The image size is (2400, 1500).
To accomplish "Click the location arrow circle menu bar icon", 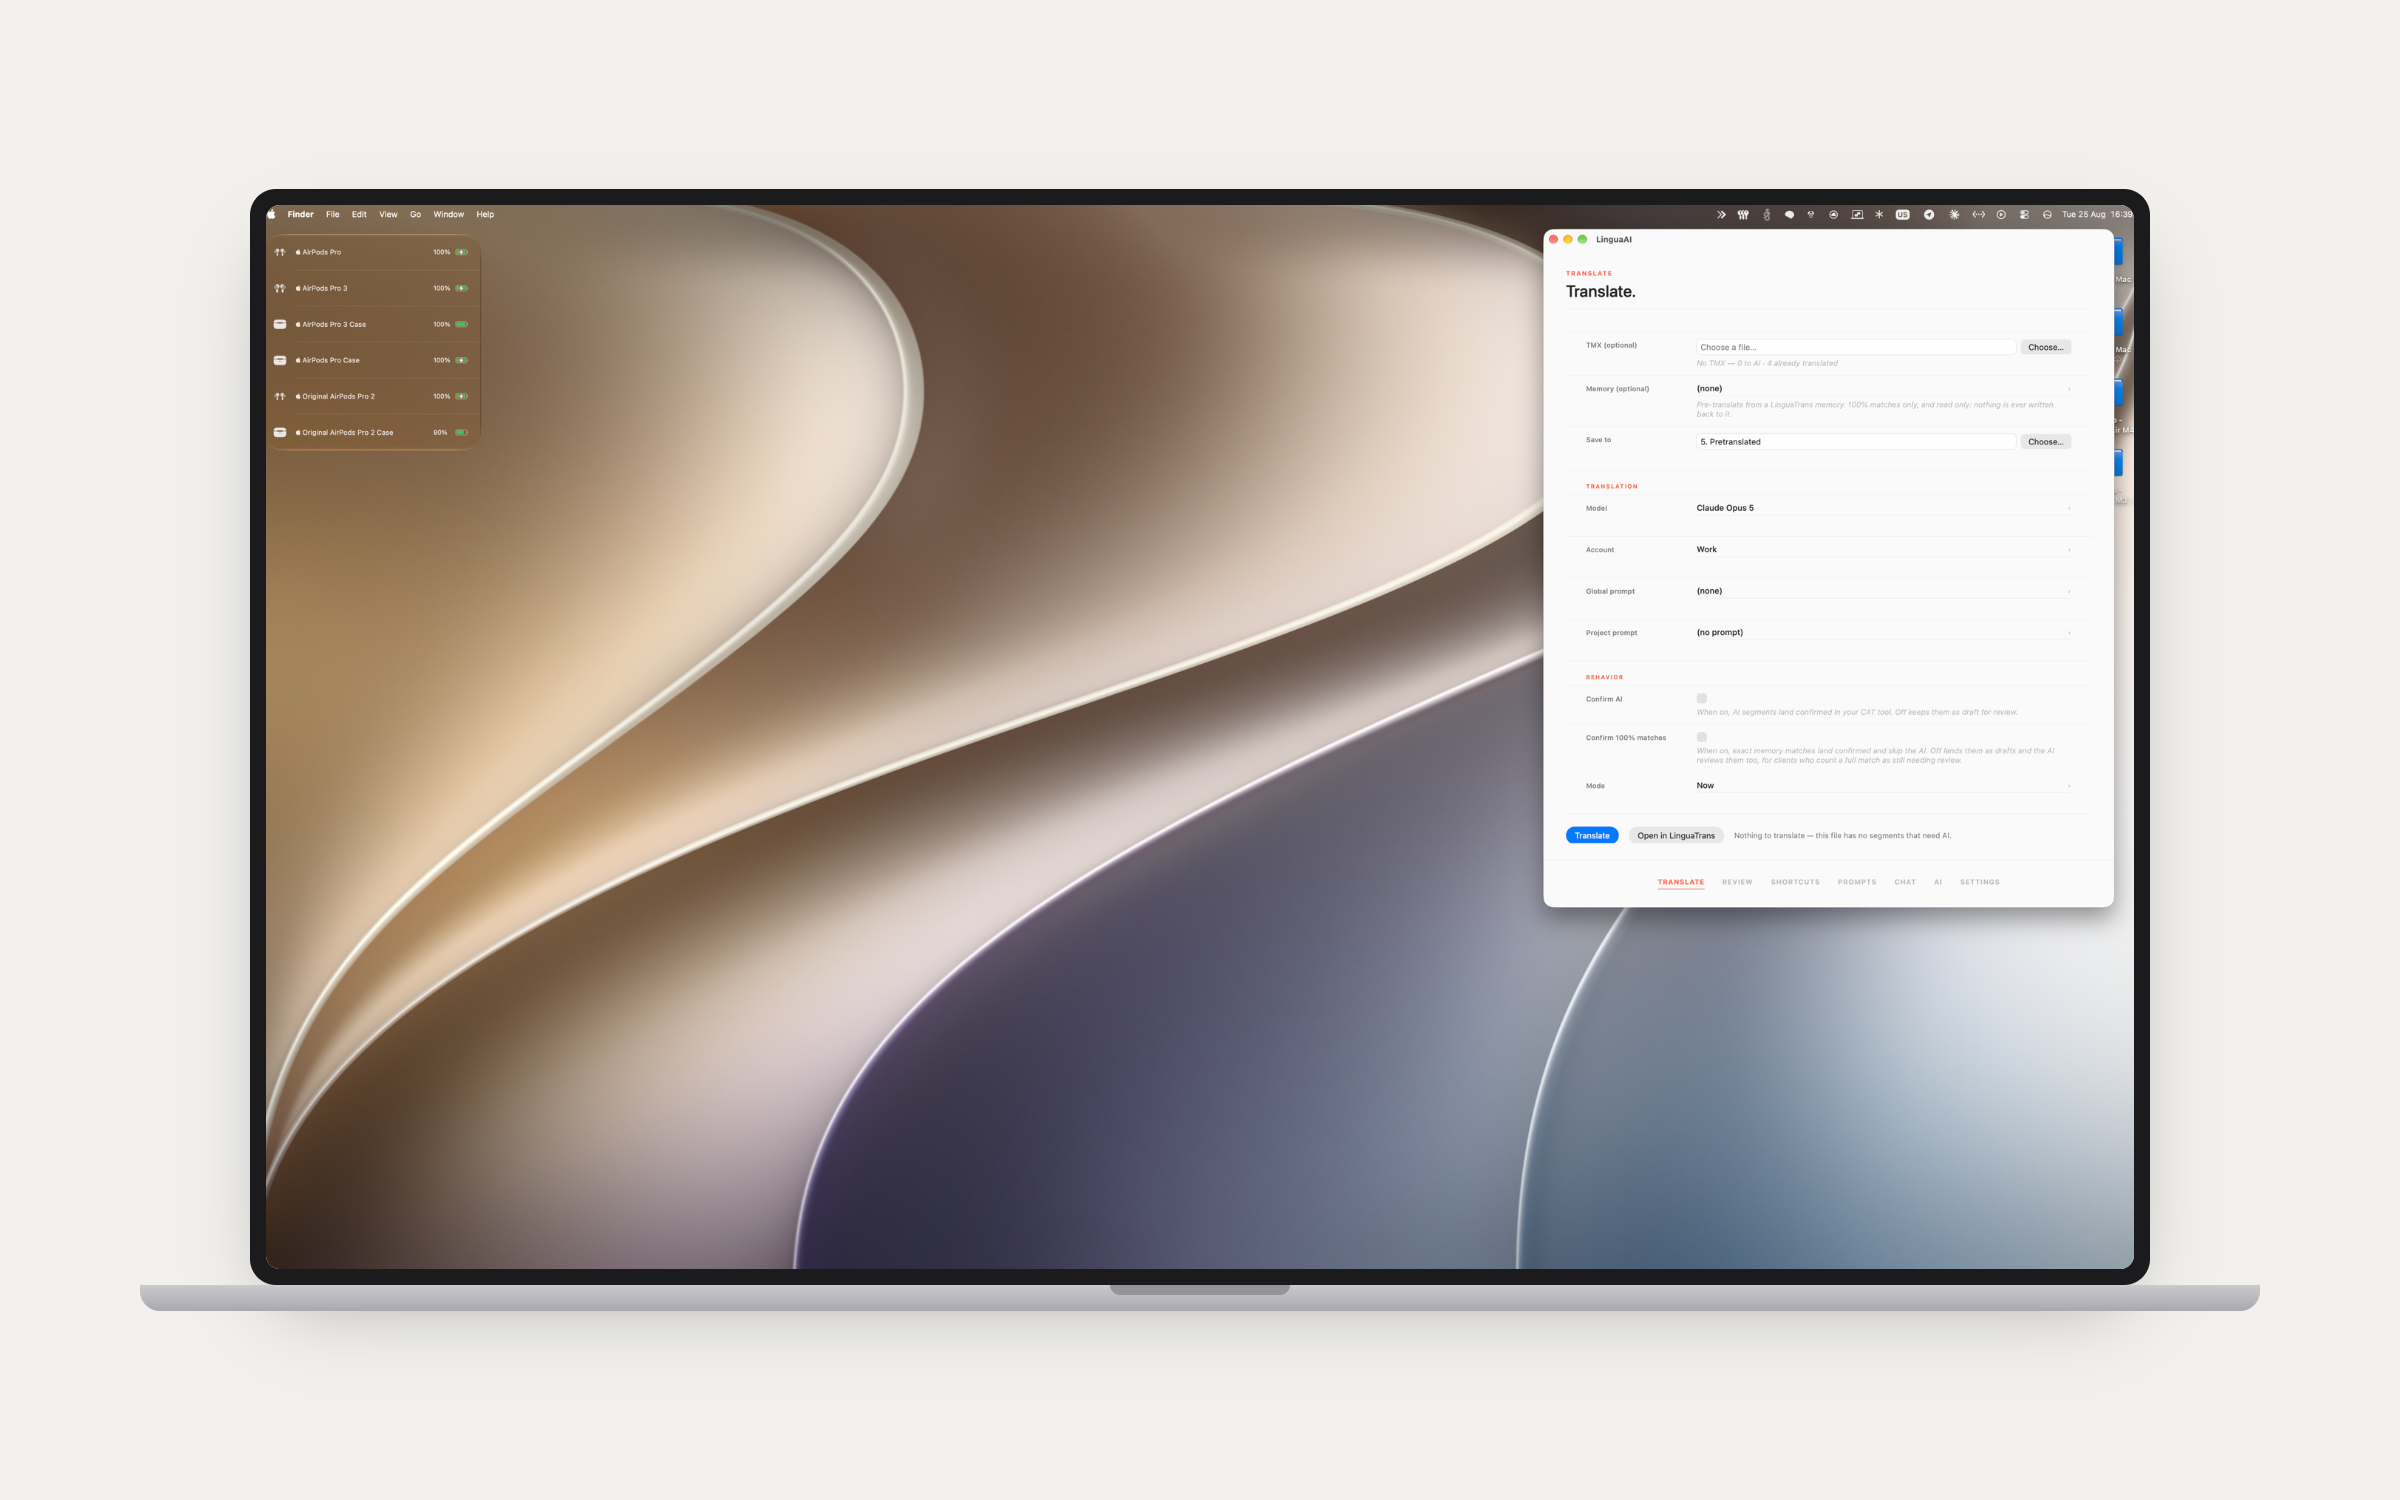I will [x=1929, y=214].
